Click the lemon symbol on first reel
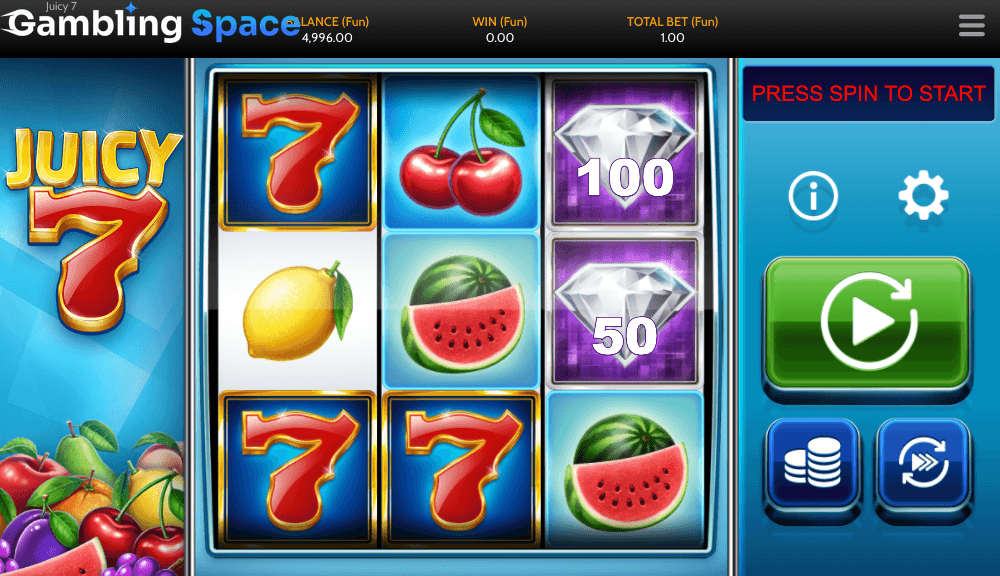The width and height of the screenshot is (1000, 576). coord(297,311)
